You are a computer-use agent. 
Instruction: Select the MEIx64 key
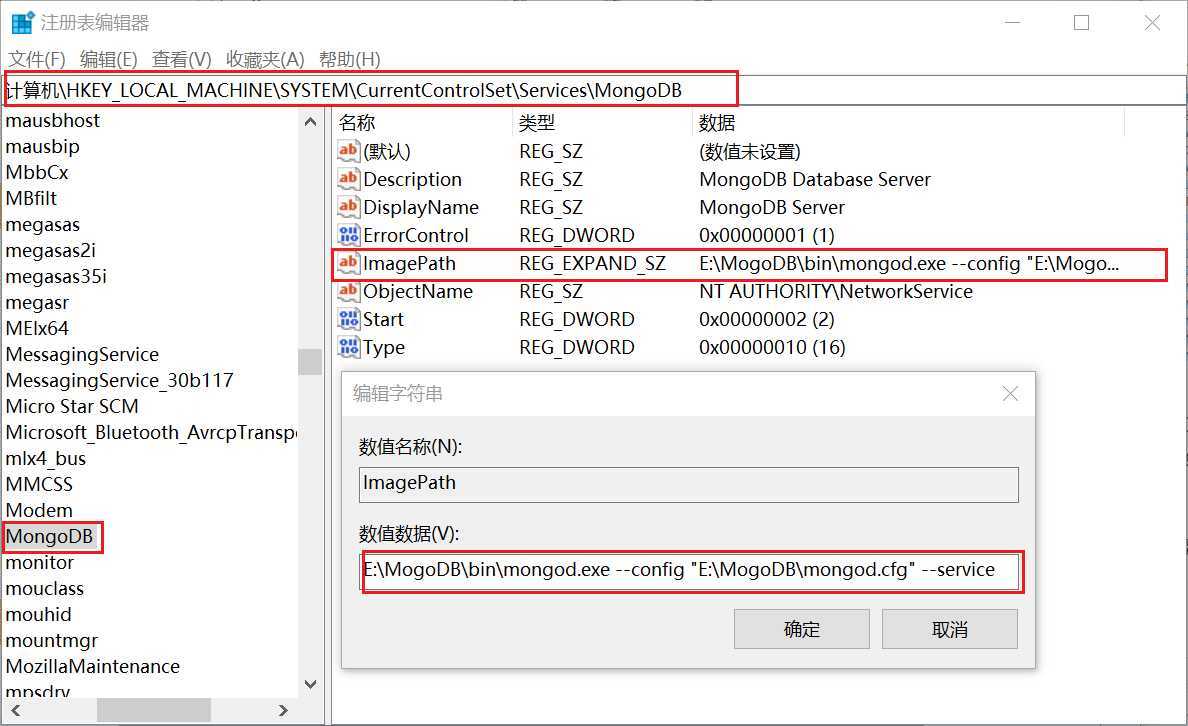pyautogui.click(x=37, y=328)
